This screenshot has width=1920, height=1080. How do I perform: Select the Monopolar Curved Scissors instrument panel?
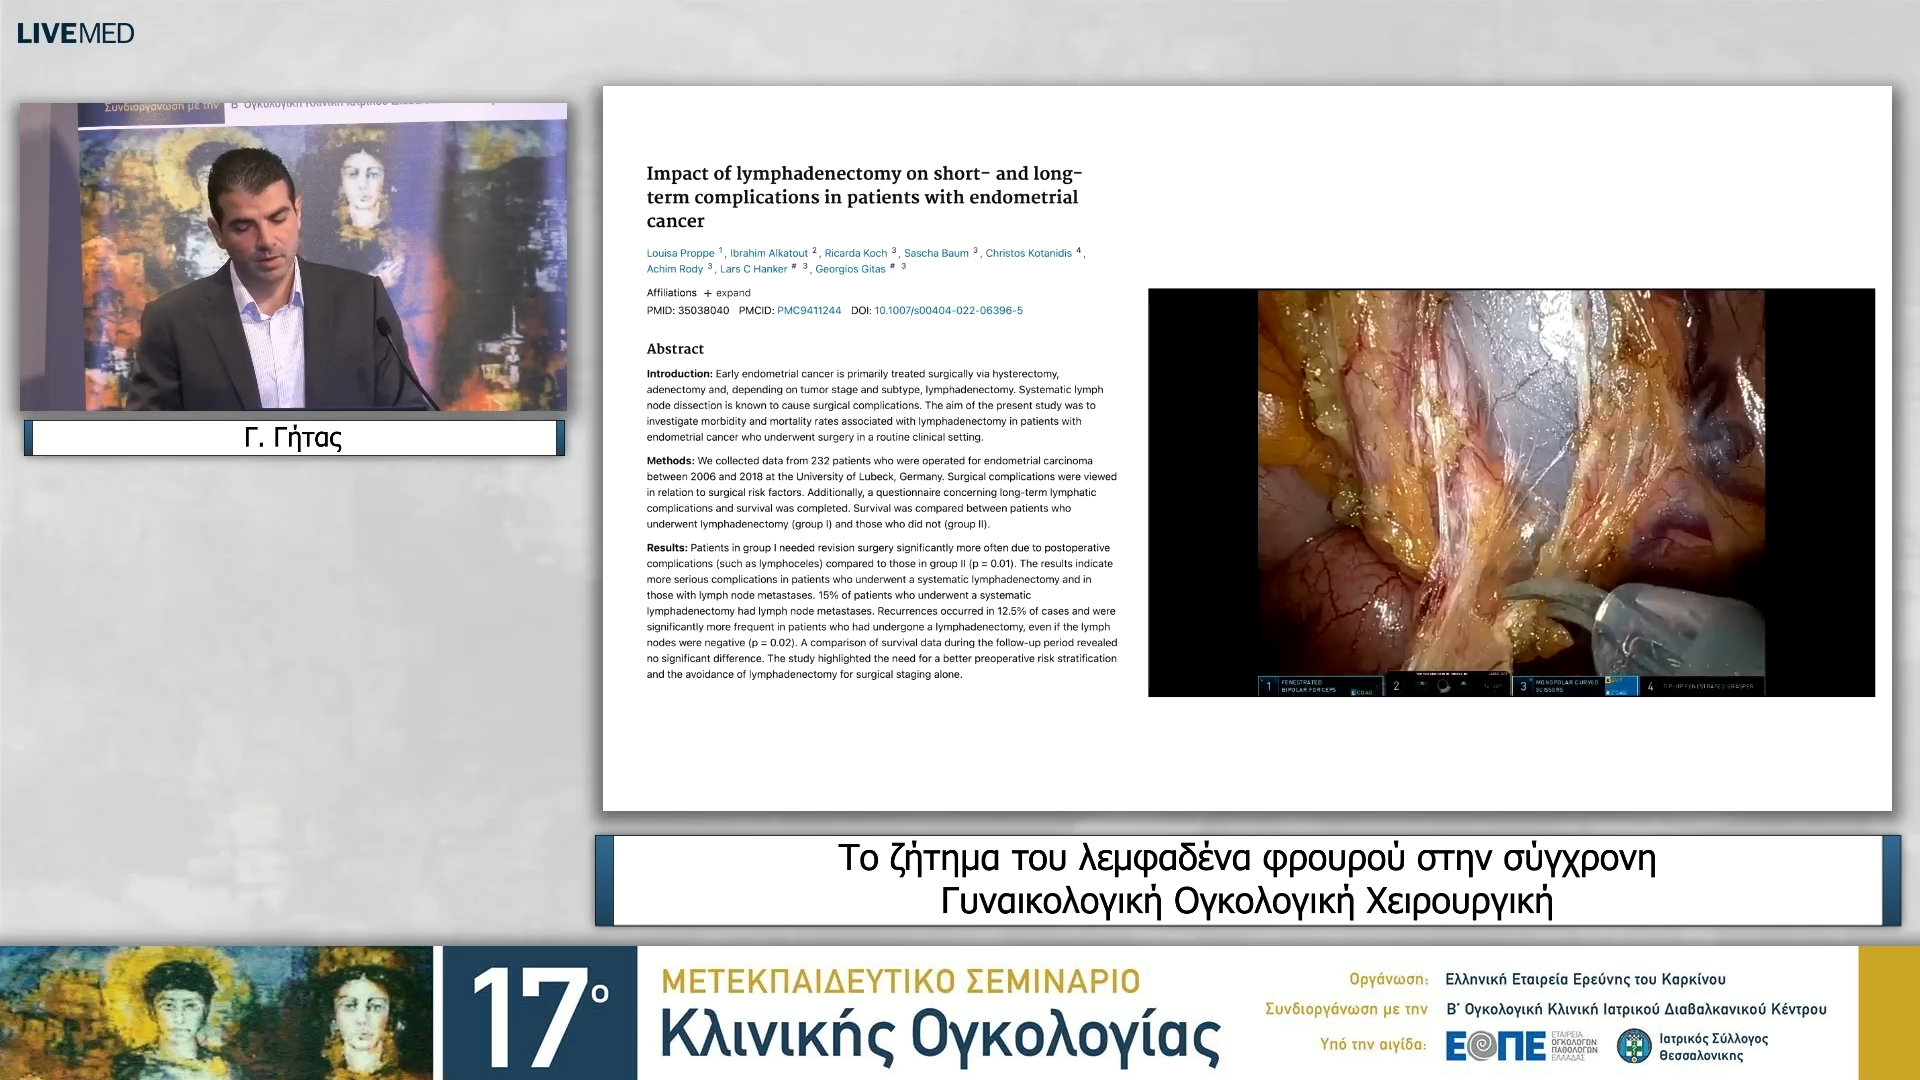[1565, 686]
